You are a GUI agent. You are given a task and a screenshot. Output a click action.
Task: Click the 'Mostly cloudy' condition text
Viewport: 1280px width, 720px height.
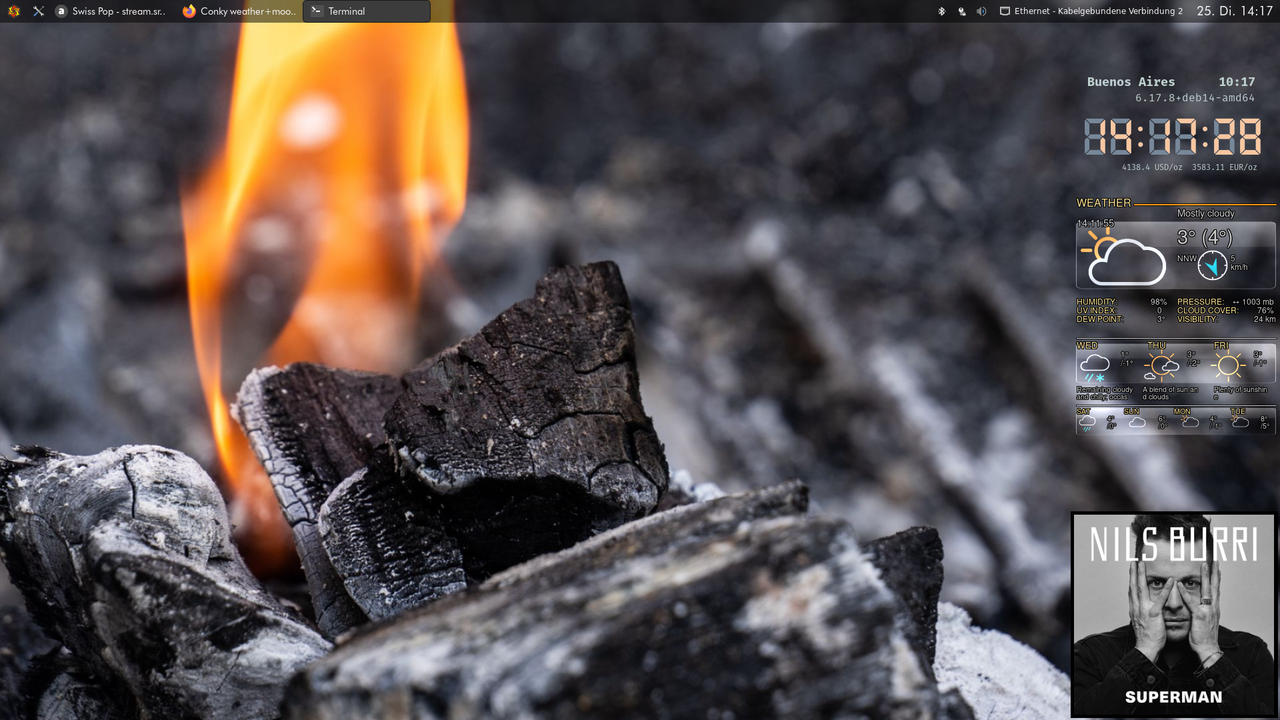pos(1206,213)
